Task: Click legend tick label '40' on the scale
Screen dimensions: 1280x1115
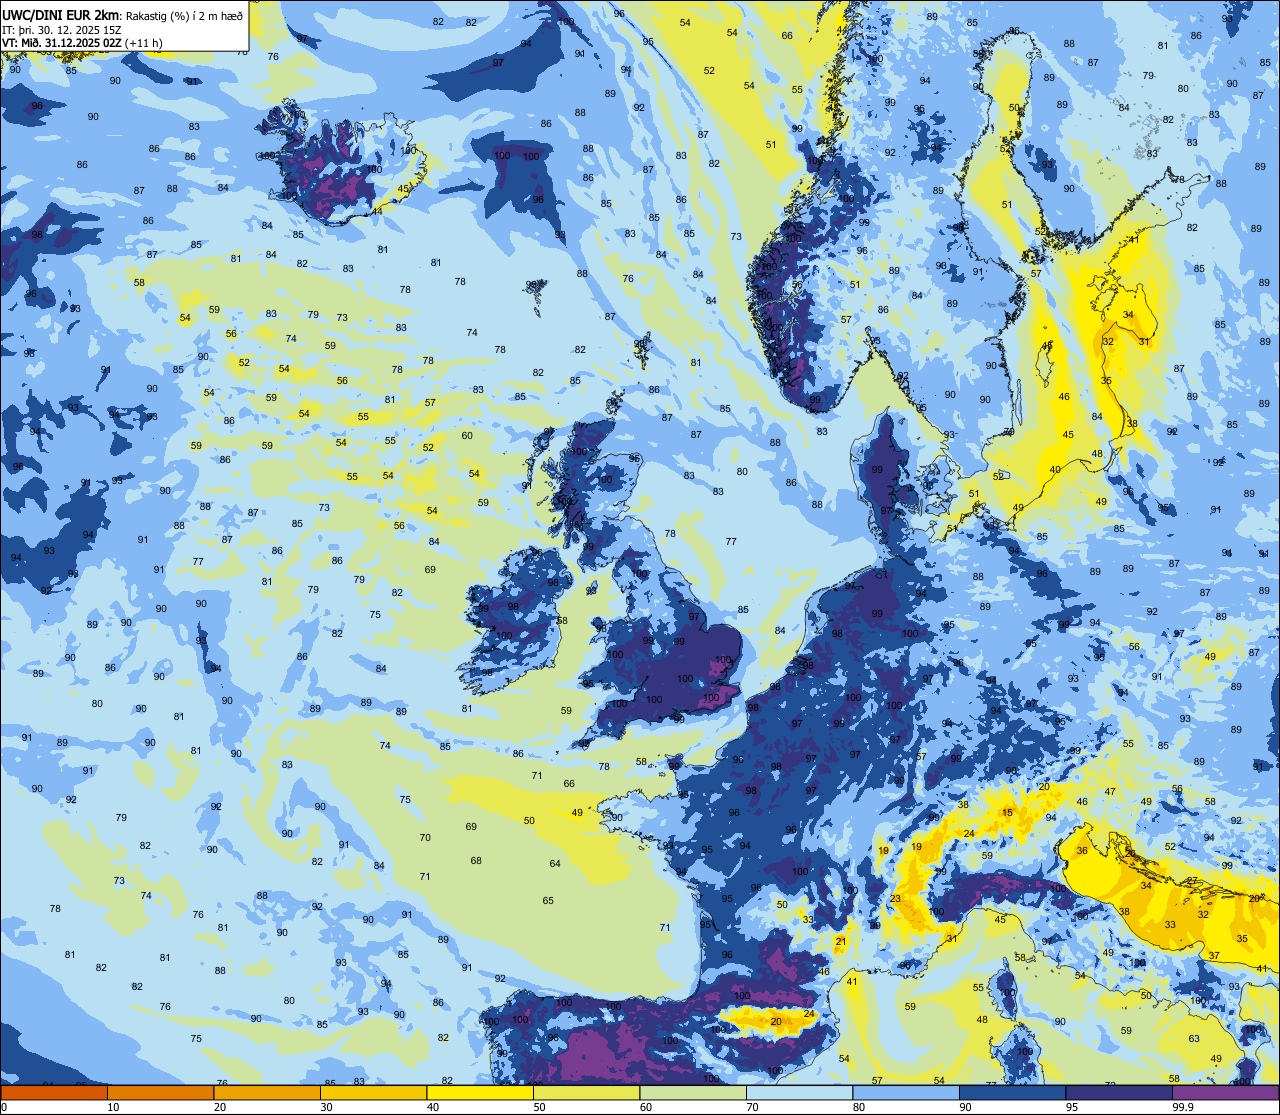Action: pyautogui.click(x=433, y=1107)
